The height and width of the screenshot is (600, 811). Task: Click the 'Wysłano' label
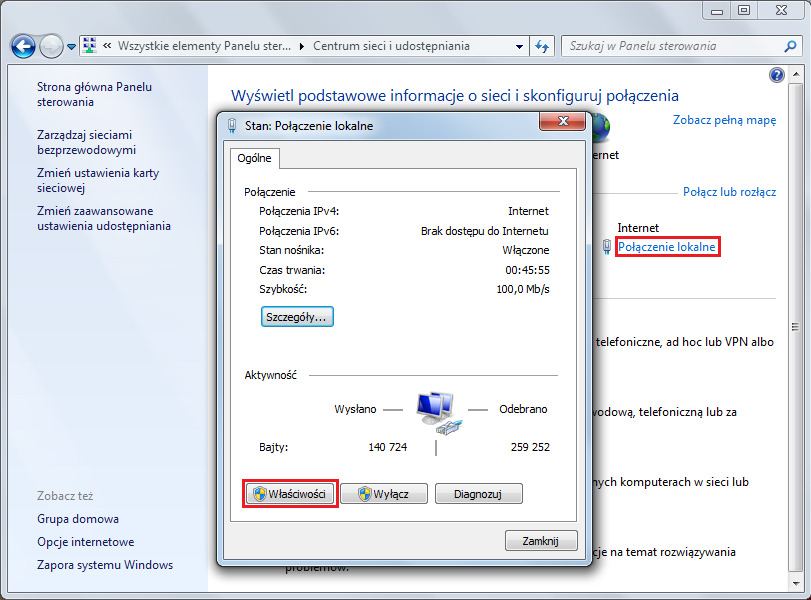[x=355, y=409]
